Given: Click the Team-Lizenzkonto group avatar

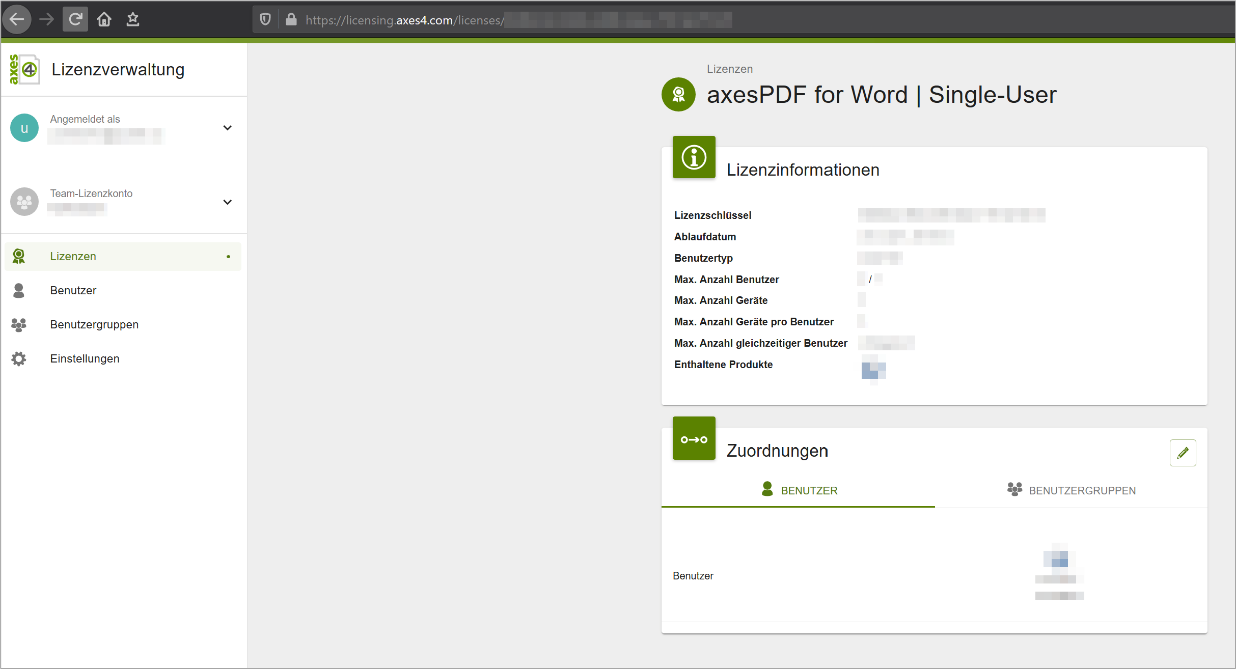Looking at the screenshot, I should [24, 202].
